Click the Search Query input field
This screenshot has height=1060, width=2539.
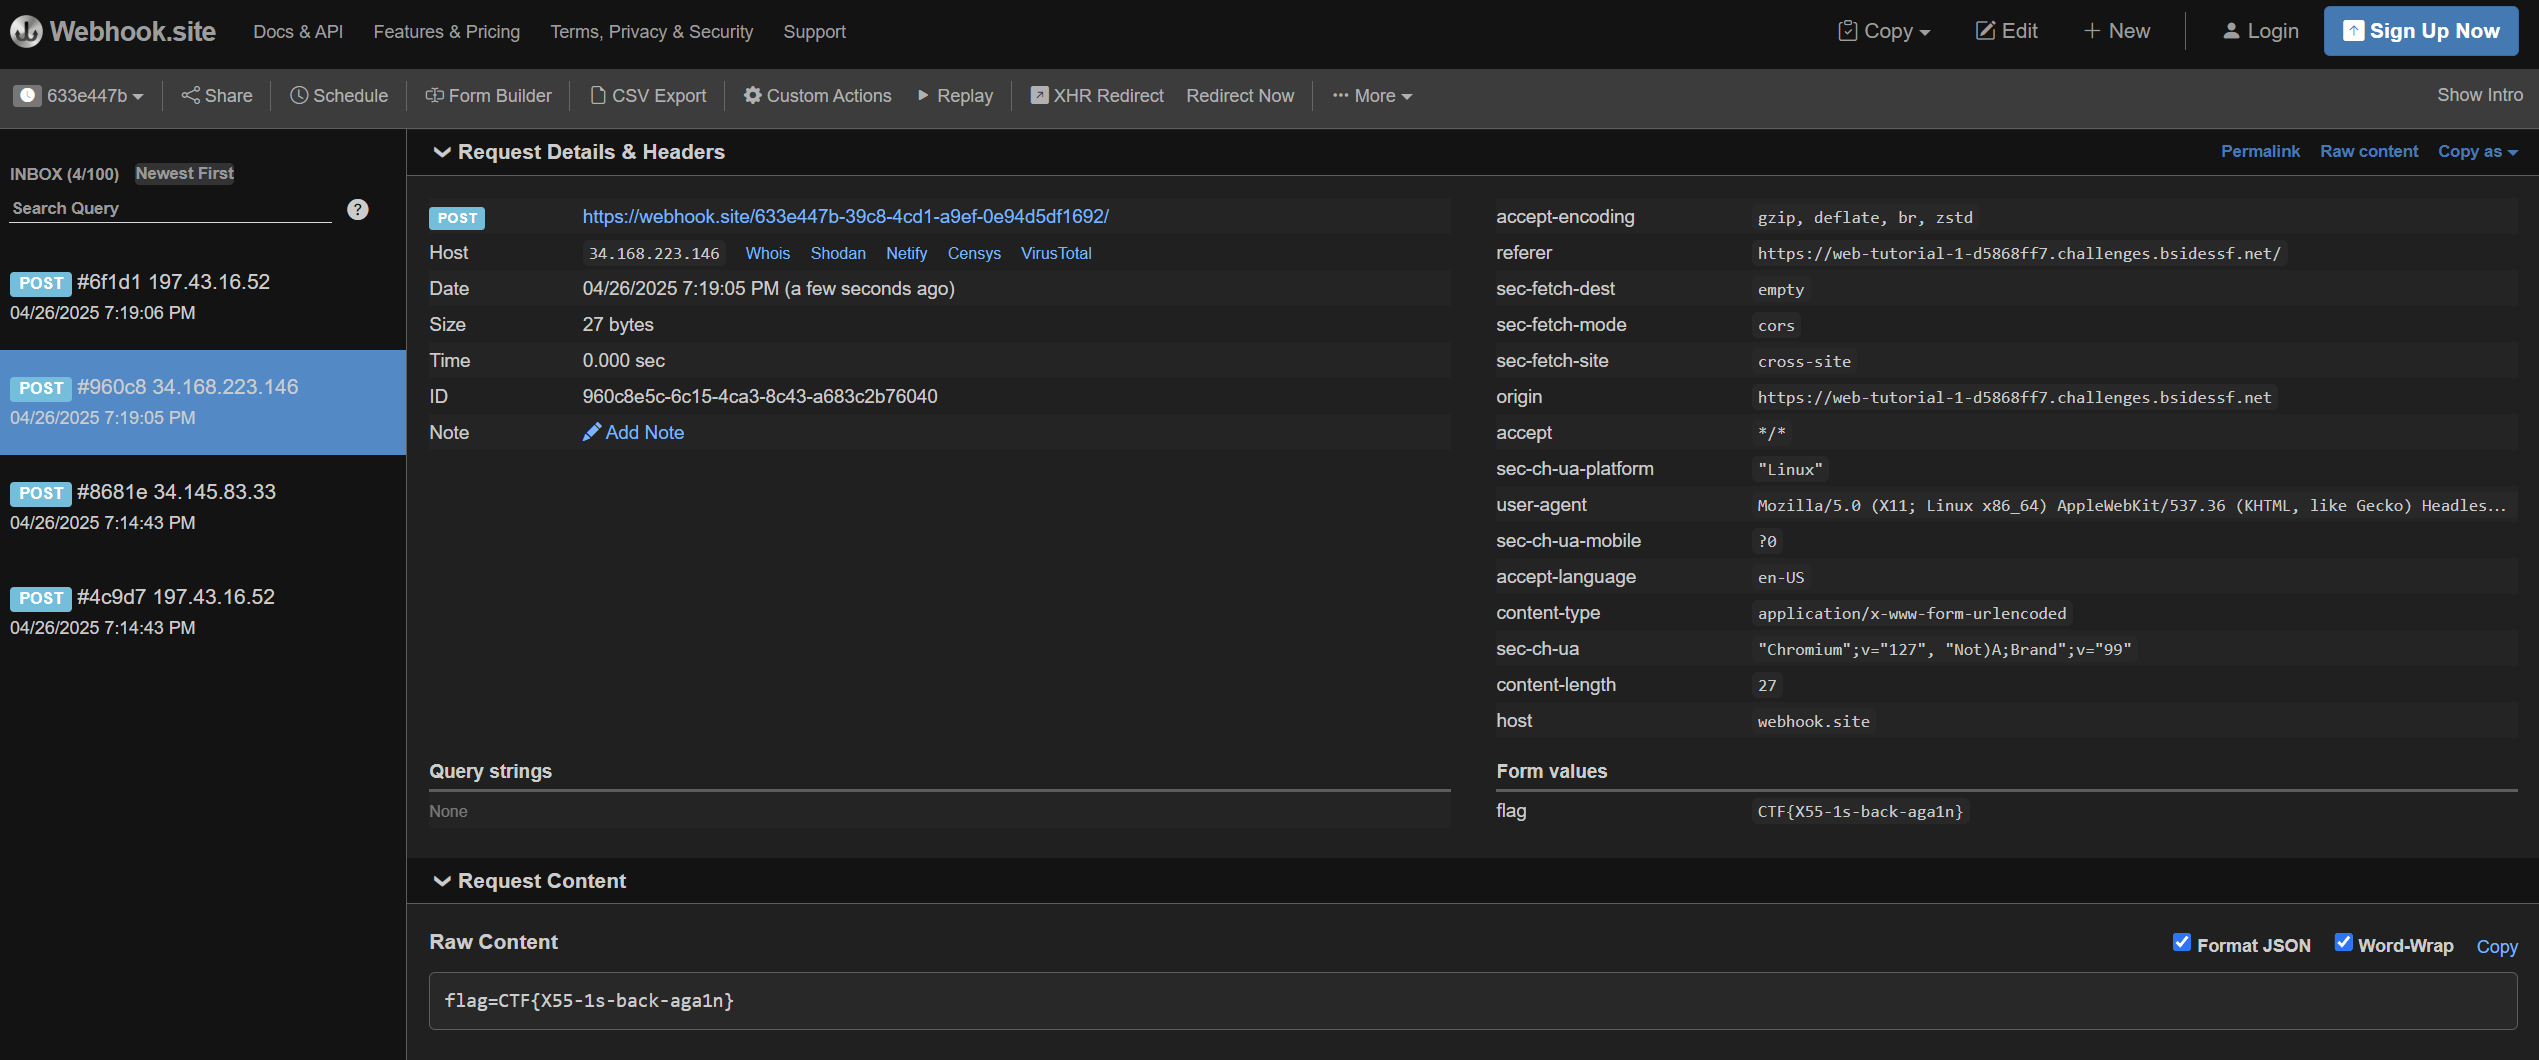pyautogui.click(x=170, y=209)
